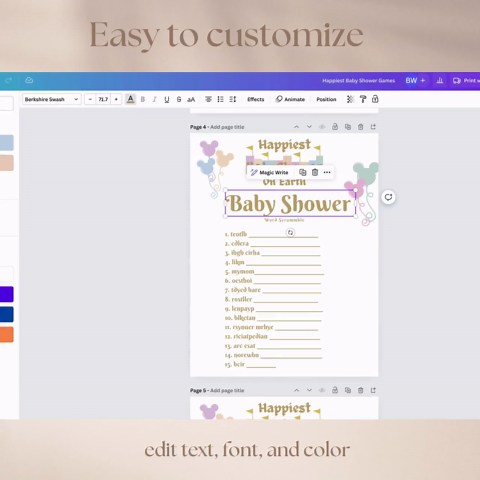Click Add page title for Page 5
The height and width of the screenshot is (480, 480).
click(227, 390)
